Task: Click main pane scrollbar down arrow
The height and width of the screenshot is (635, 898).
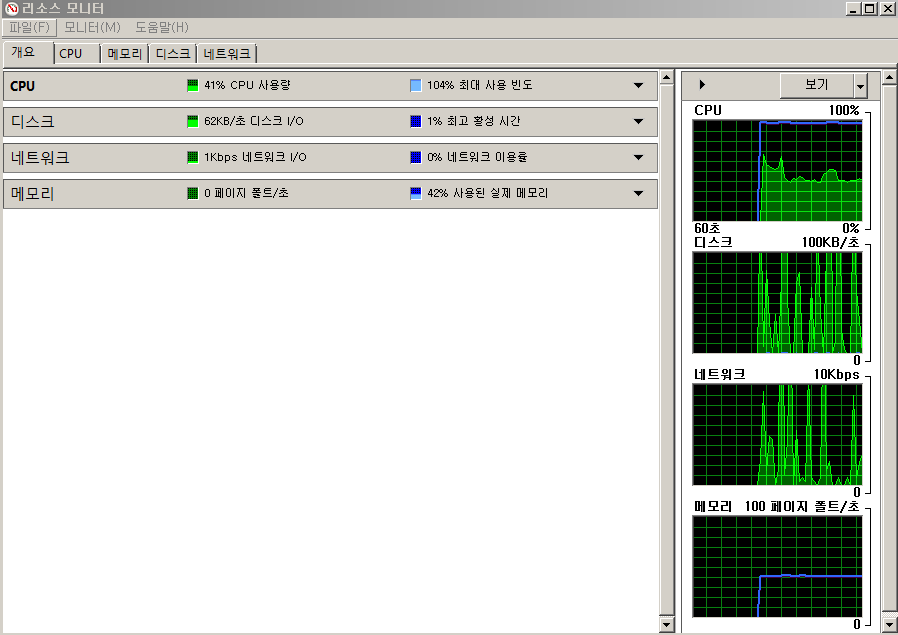Action: click(x=667, y=624)
